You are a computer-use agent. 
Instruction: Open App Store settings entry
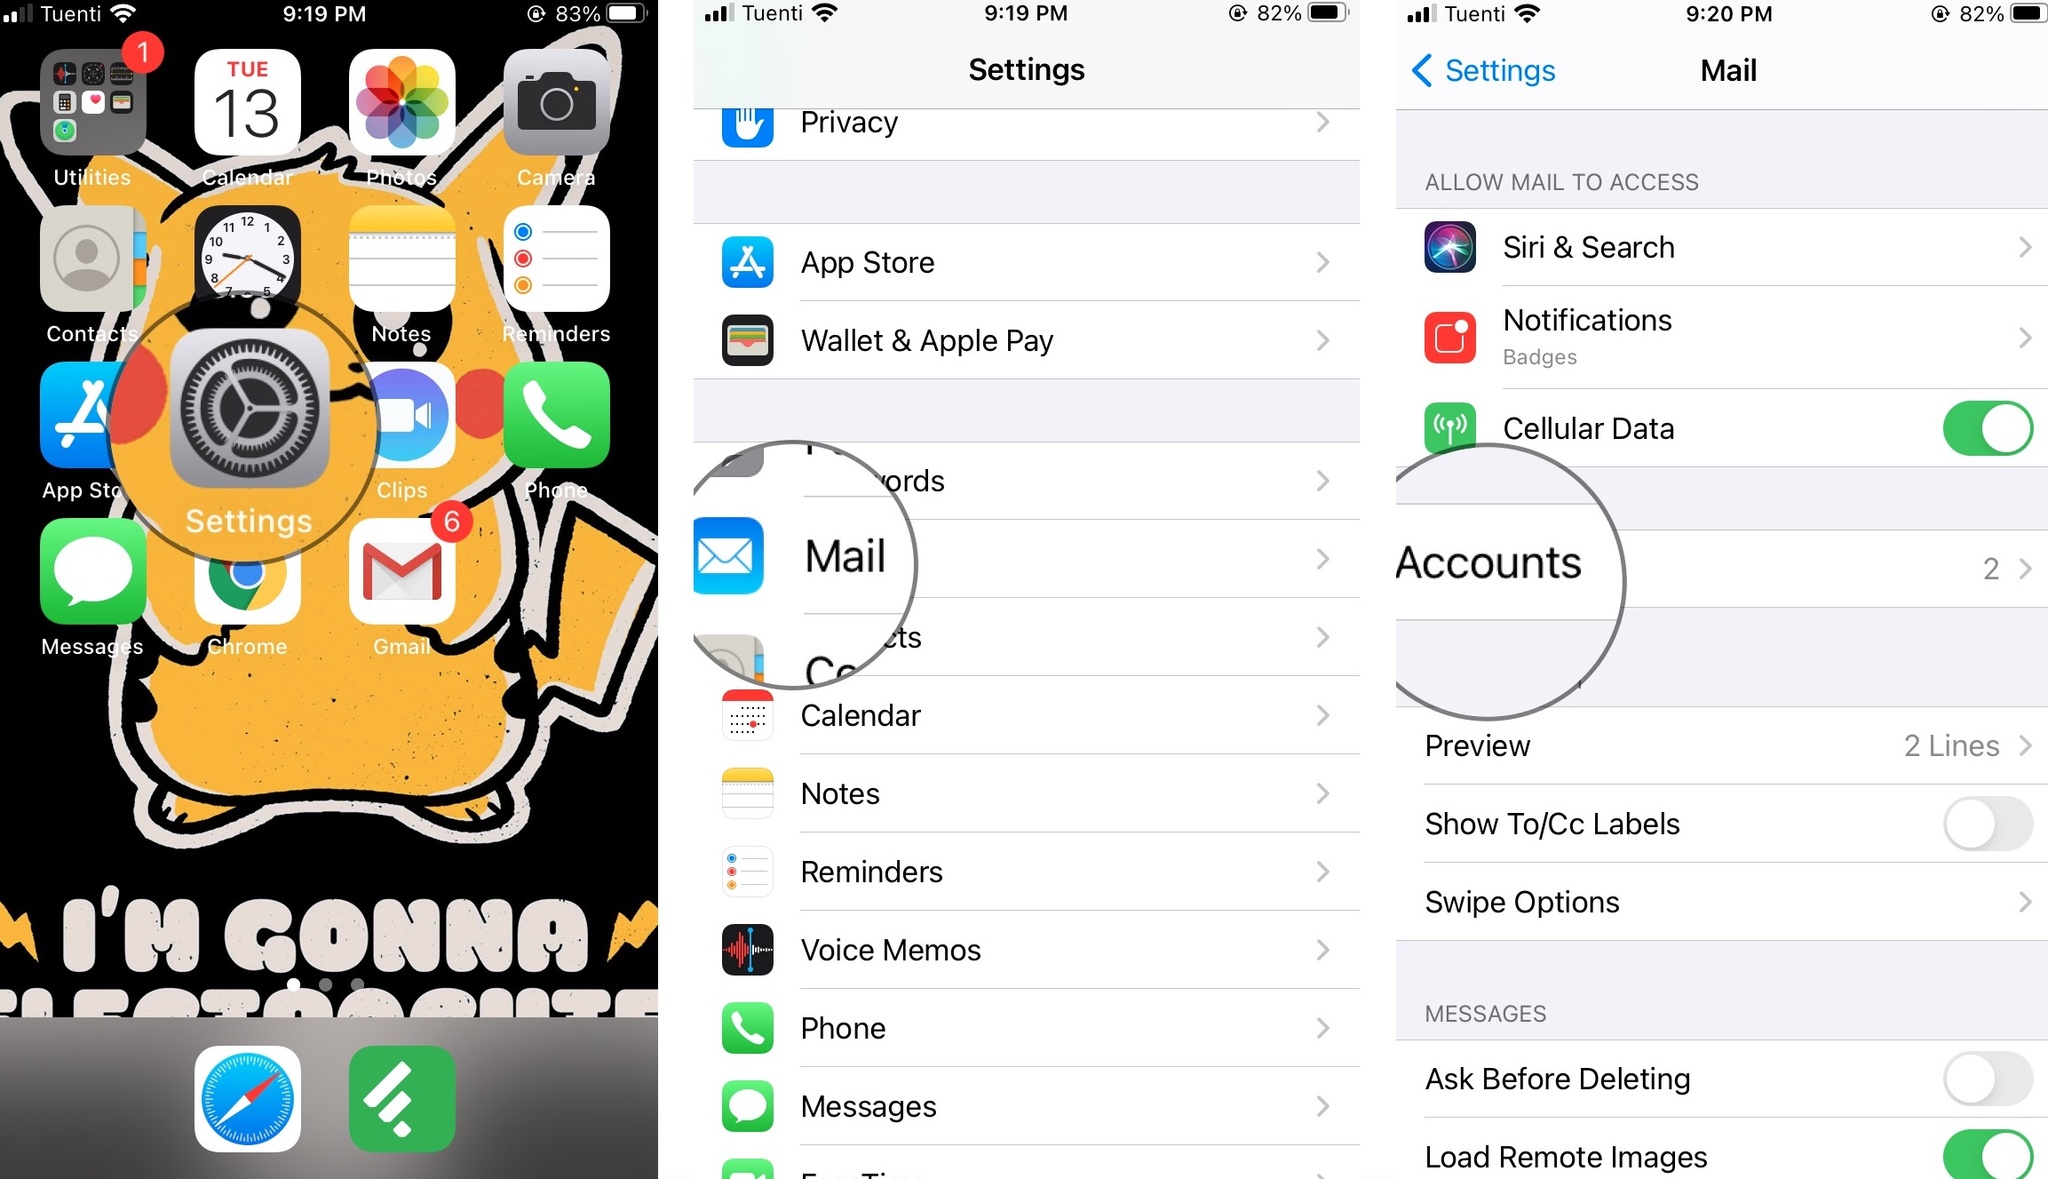coord(1025,263)
